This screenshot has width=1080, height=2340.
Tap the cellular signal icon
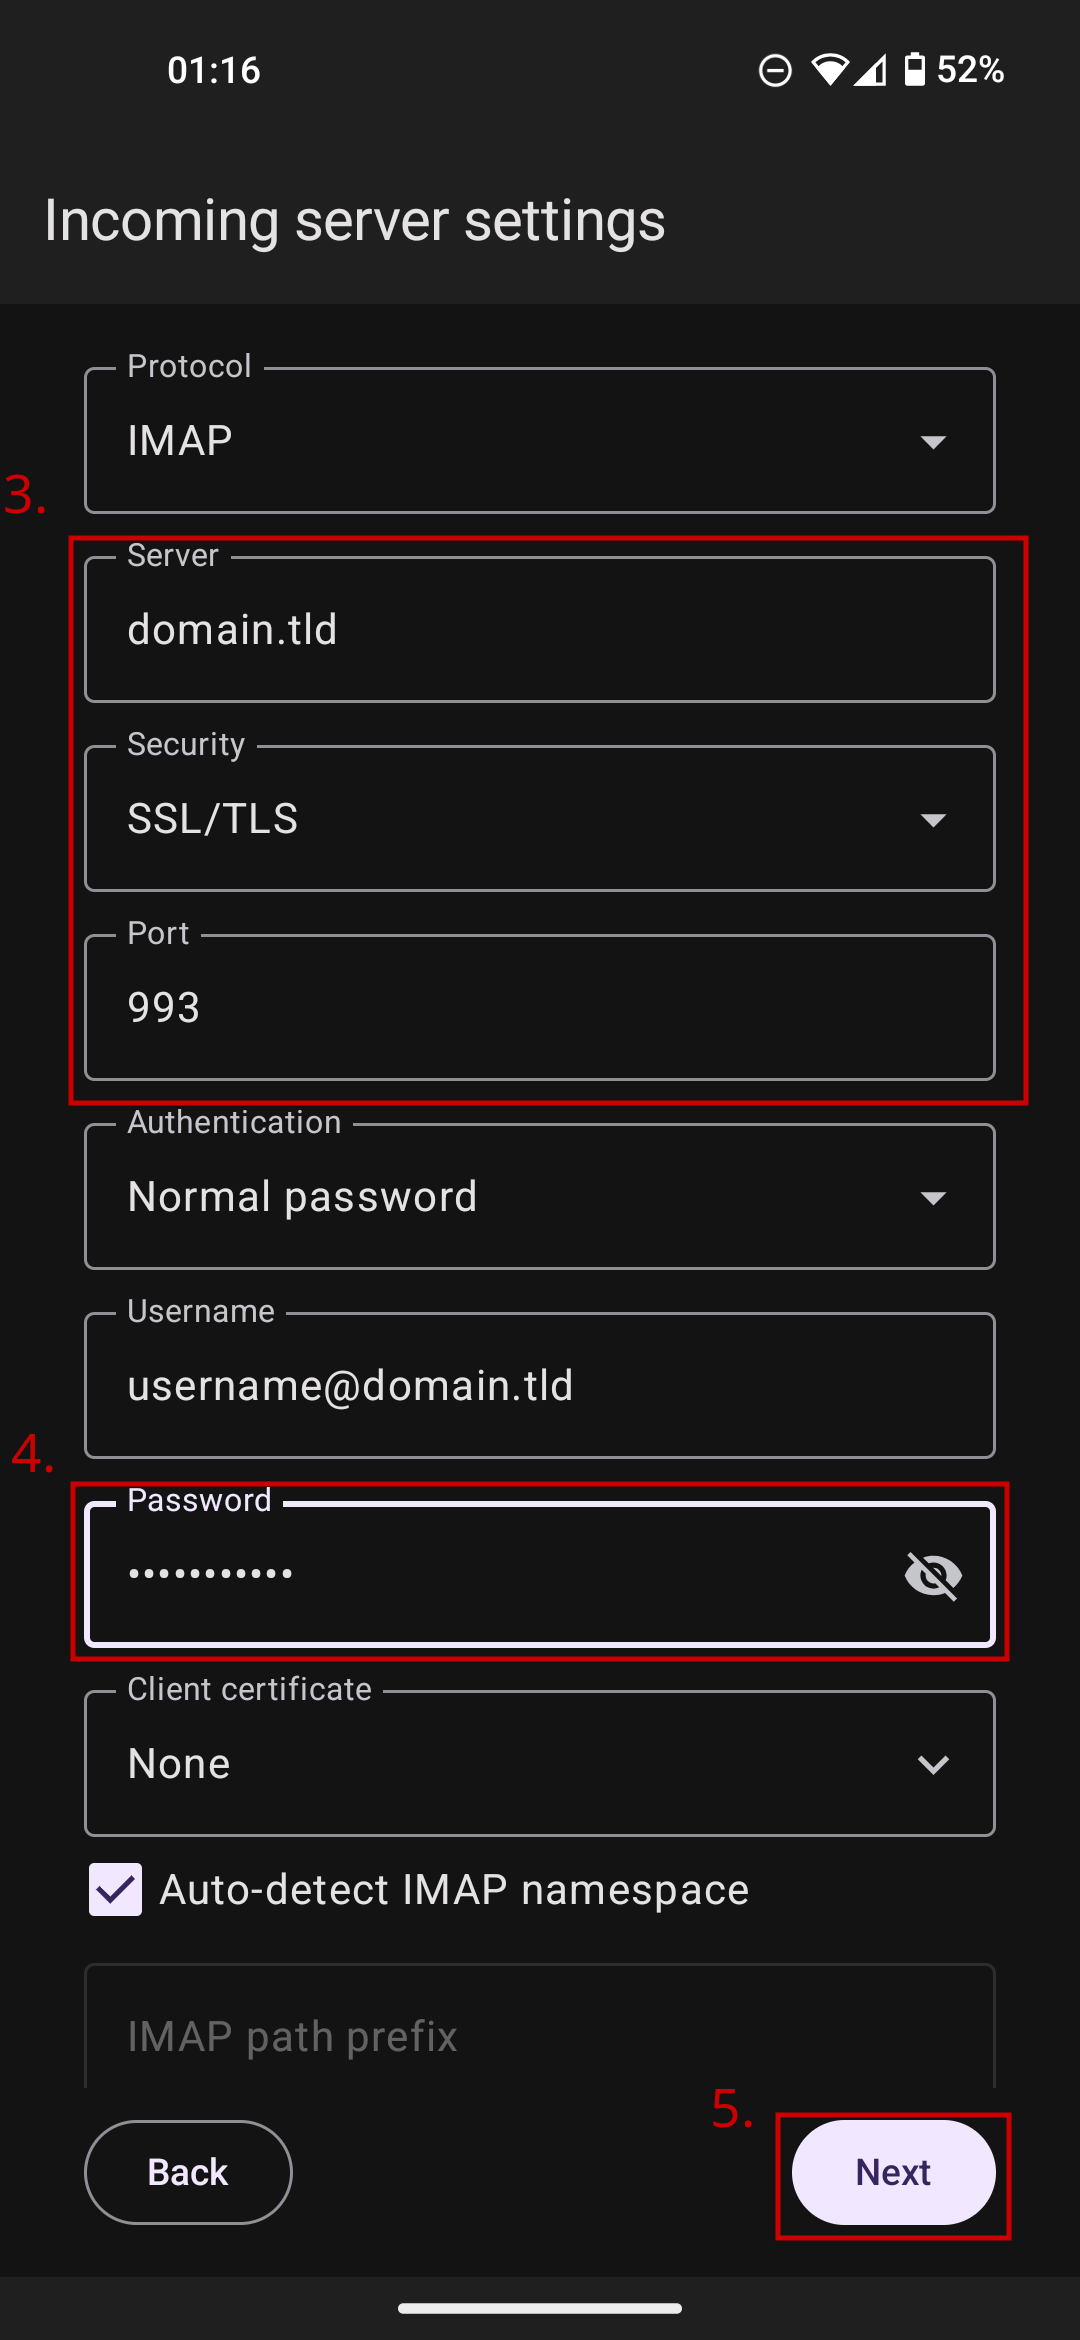point(870,70)
